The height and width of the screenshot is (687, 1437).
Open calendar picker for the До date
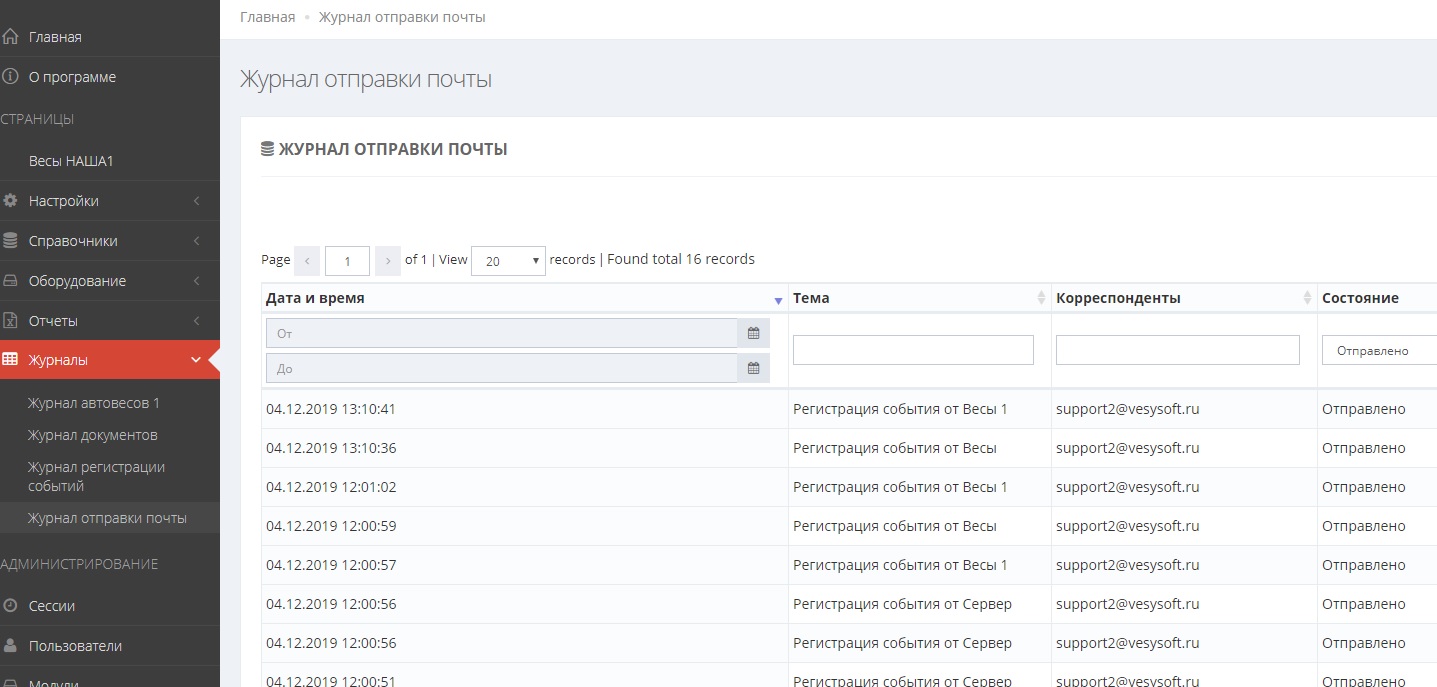754,369
